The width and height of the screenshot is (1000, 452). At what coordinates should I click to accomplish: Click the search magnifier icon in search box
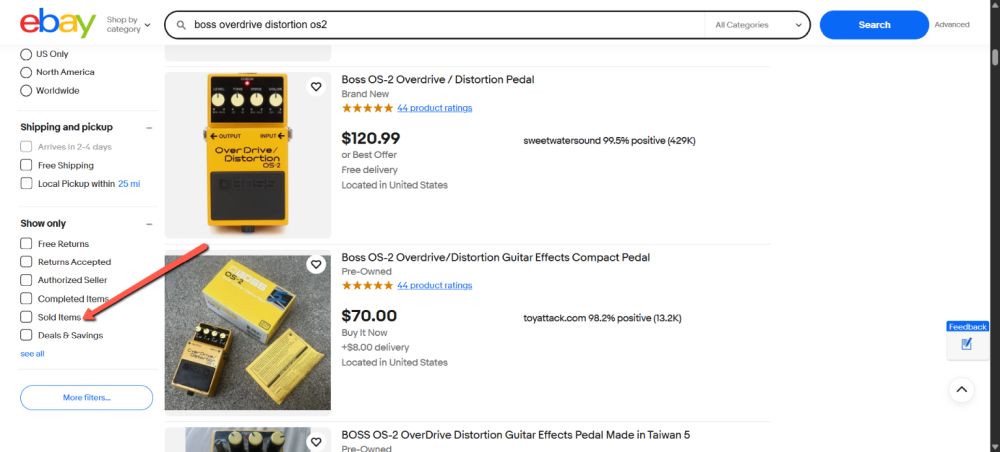point(181,25)
